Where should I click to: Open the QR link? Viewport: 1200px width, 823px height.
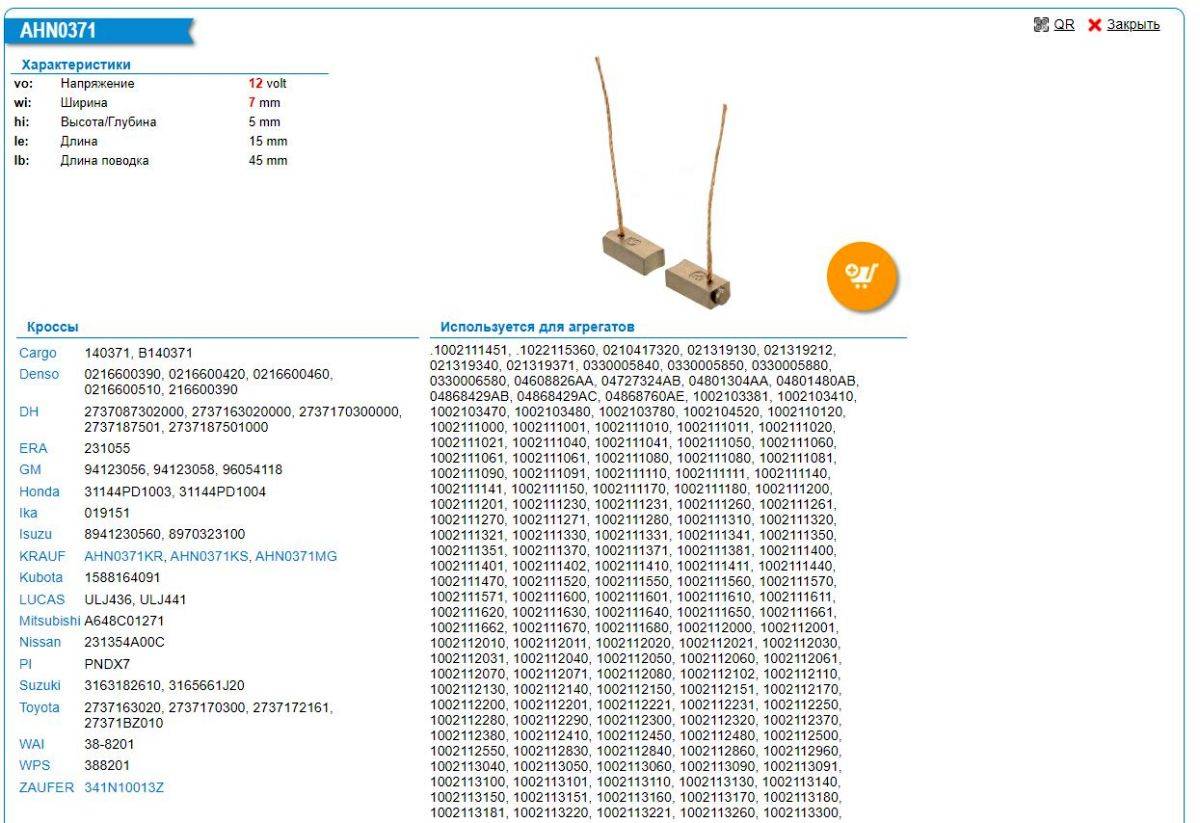pos(1065,25)
